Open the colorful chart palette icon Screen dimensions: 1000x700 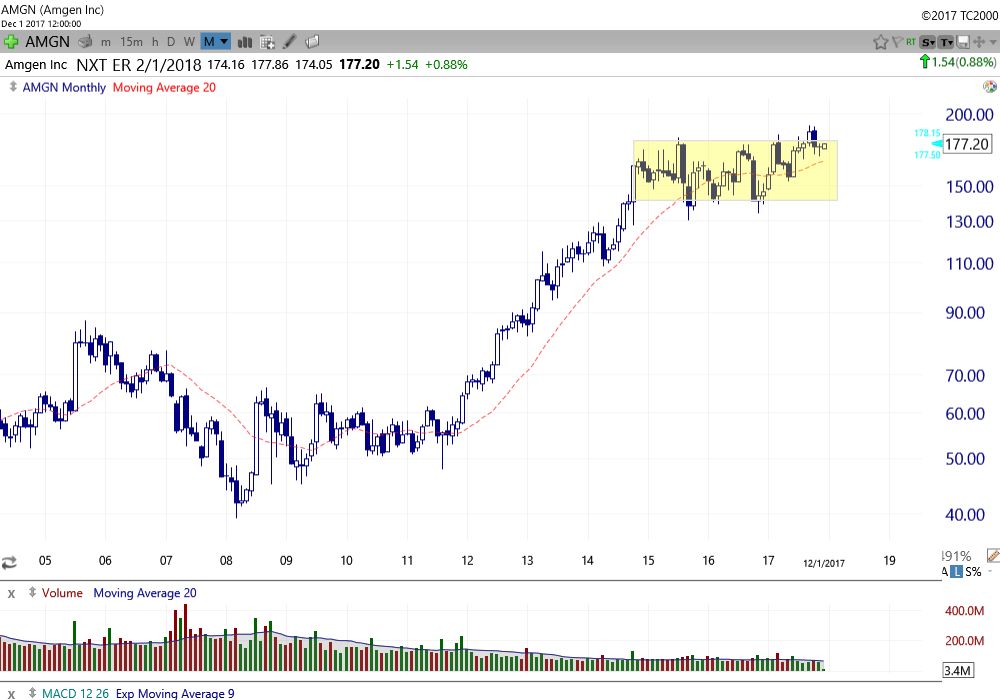[989, 87]
